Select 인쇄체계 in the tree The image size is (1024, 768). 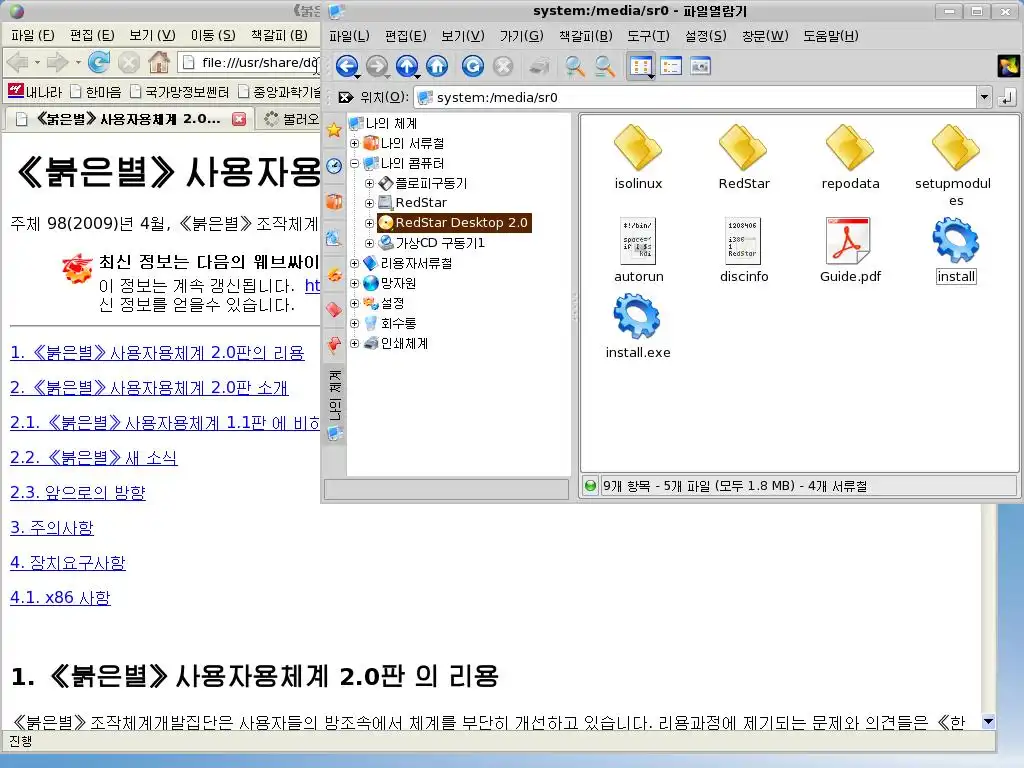(x=404, y=344)
